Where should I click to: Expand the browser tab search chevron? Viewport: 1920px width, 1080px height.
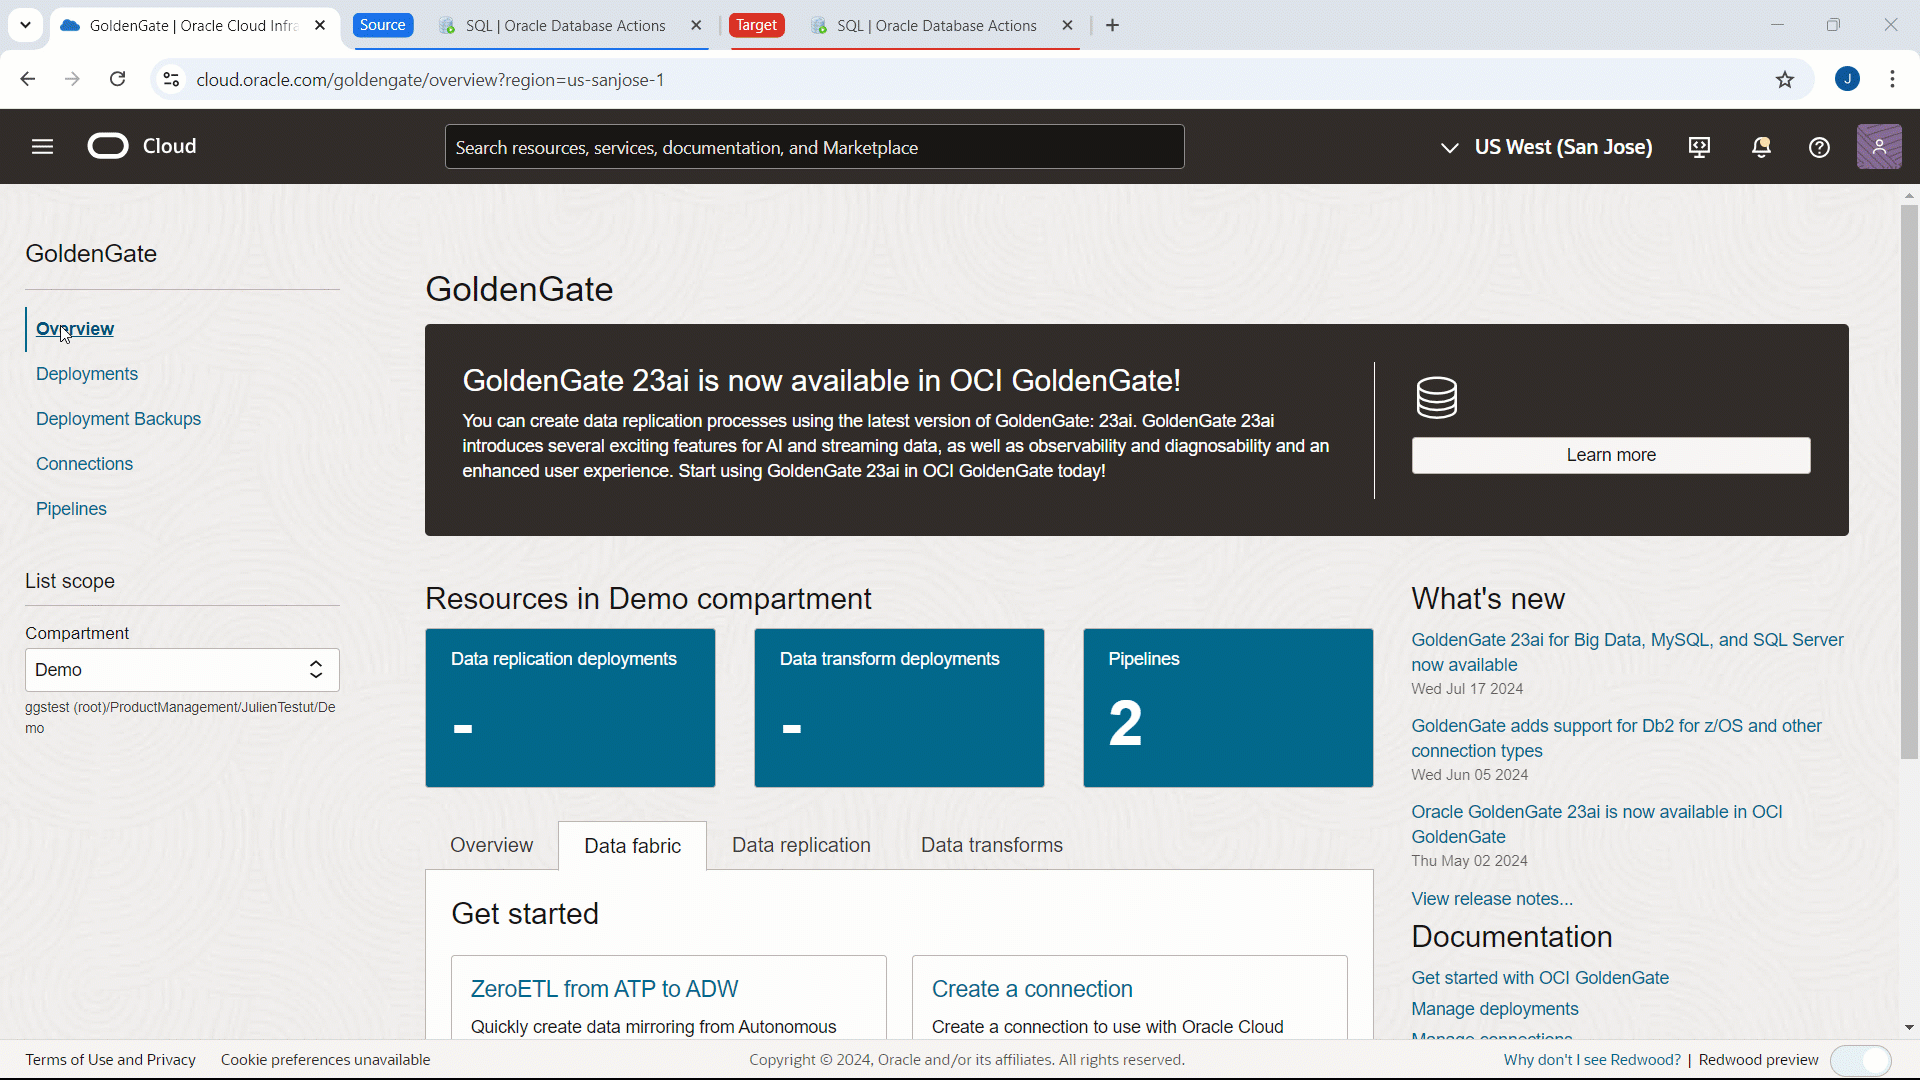click(x=25, y=25)
